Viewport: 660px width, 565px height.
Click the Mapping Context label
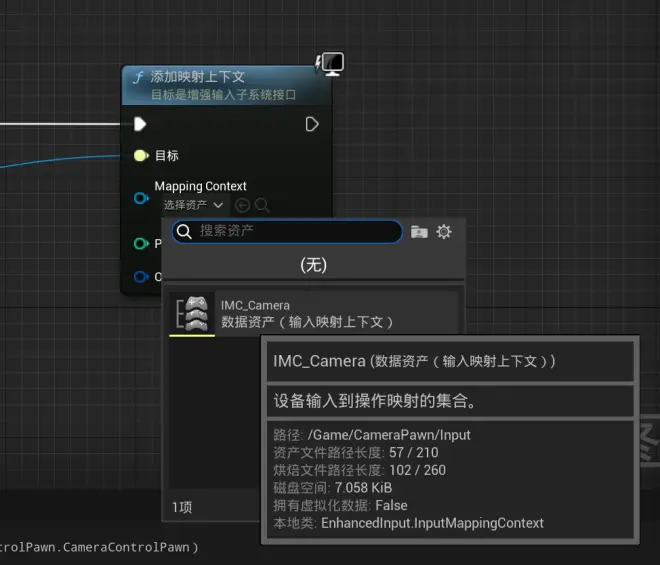pyautogui.click(x=200, y=186)
